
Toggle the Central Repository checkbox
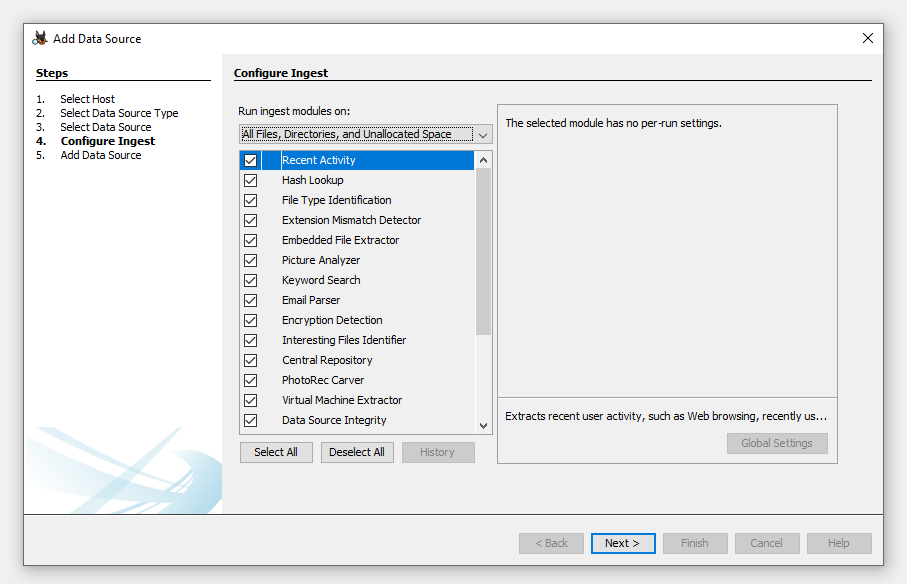(250, 360)
